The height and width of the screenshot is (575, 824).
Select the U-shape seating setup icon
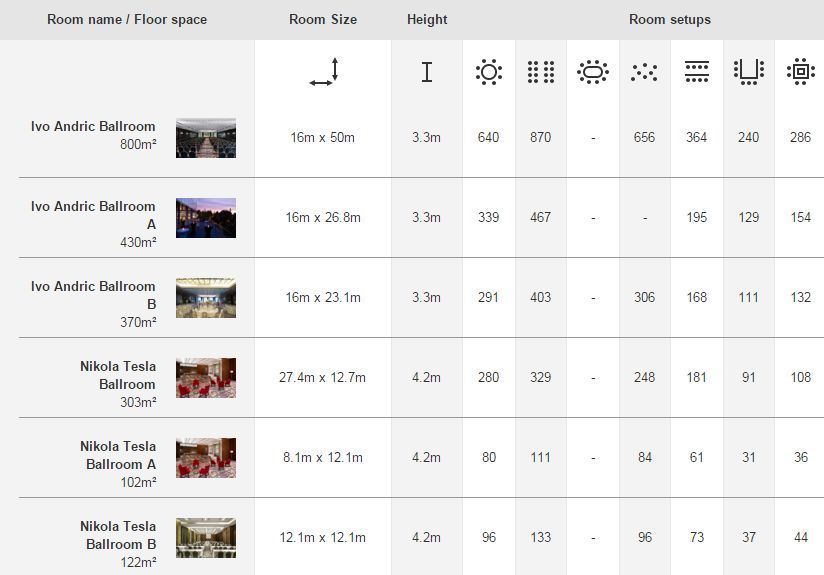coord(749,72)
